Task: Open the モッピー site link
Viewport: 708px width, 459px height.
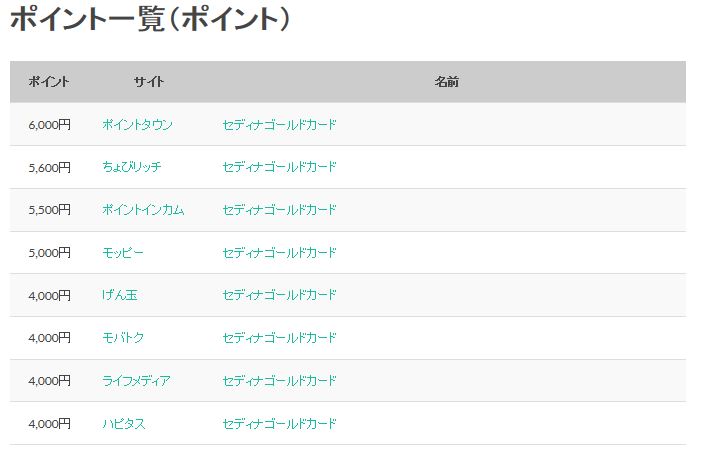Action: pyautogui.click(x=122, y=252)
